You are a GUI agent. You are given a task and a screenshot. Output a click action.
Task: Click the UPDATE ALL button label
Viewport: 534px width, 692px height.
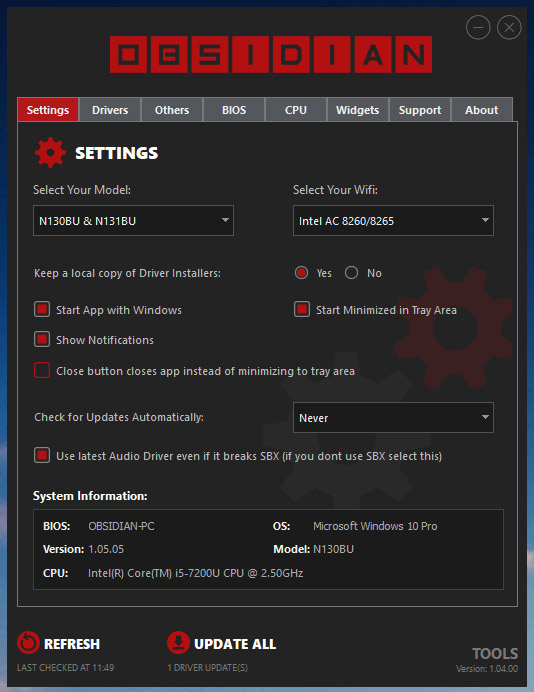pyautogui.click(x=235, y=644)
